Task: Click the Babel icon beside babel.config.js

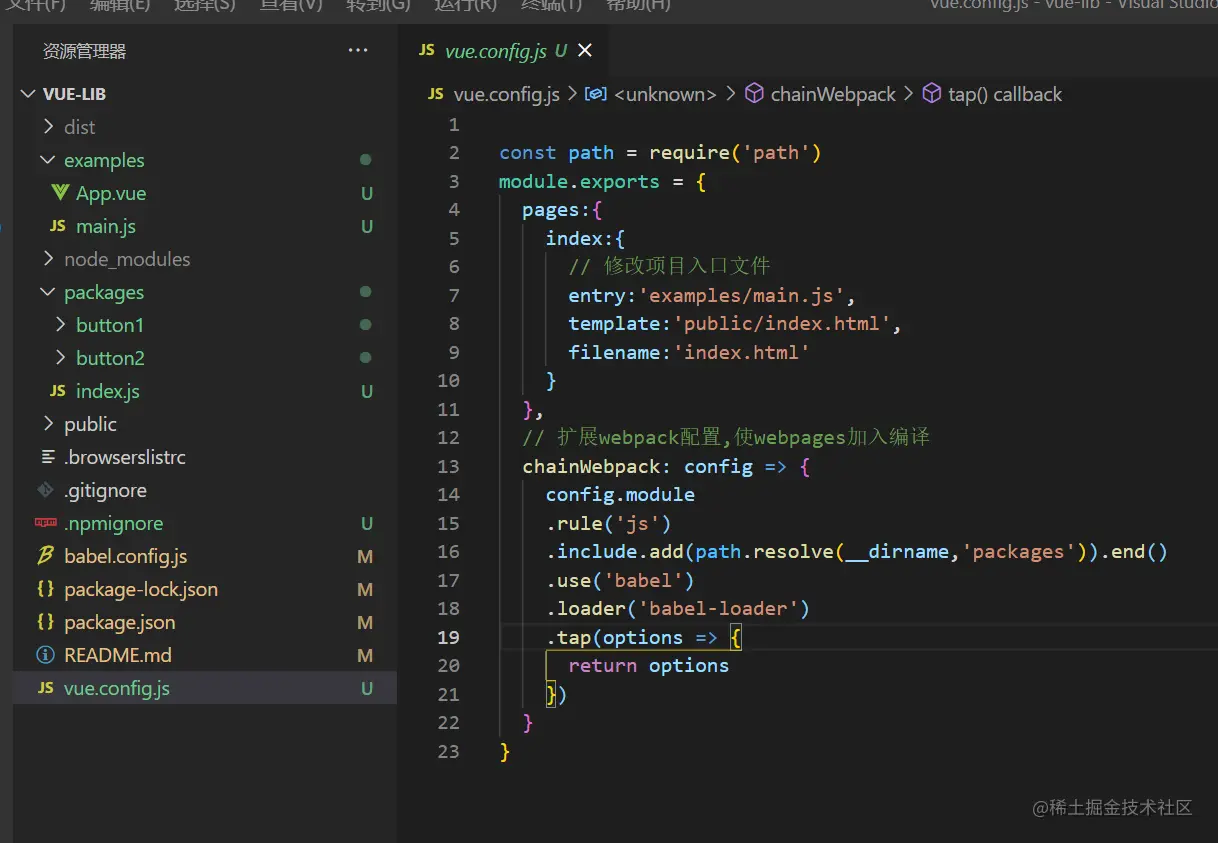Action: (x=45, y=556)
